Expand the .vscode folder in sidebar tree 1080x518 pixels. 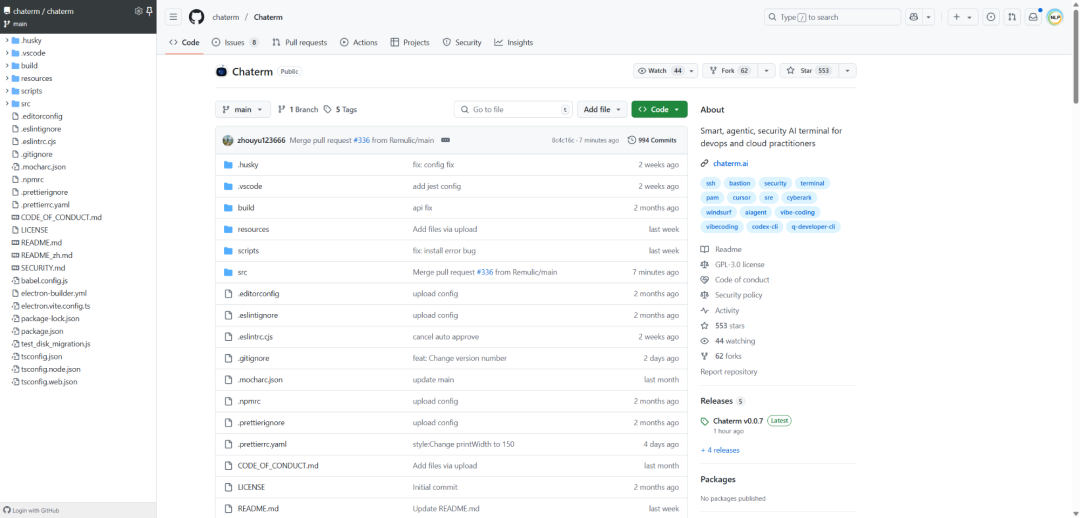tap(7, 53)
